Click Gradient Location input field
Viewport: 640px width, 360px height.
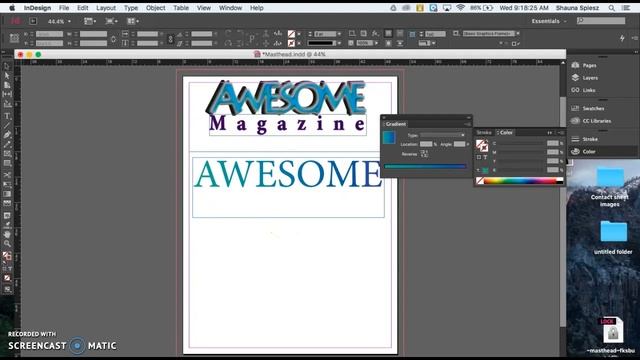coord(426,144)
